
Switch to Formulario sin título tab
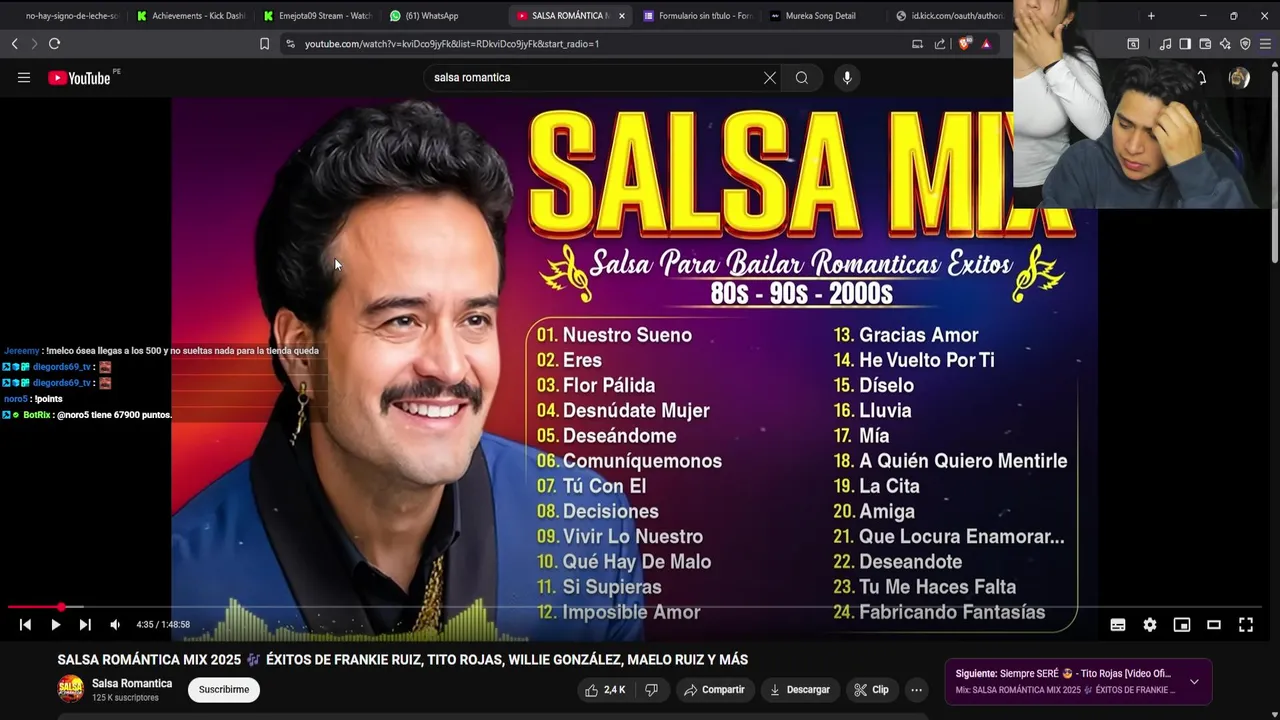pyautogui.click(x=698, y=16)
